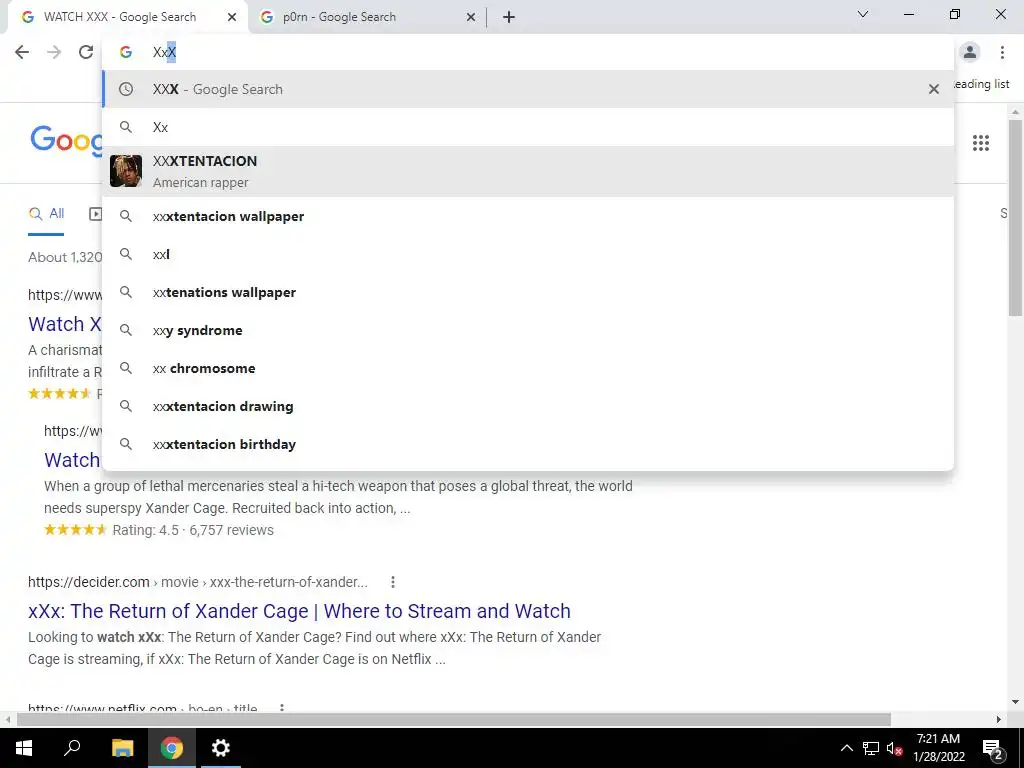Screen dimensions: 1024x768
Task: Choose the XXX - Google Search history suggestion
Action: [528, 89]
